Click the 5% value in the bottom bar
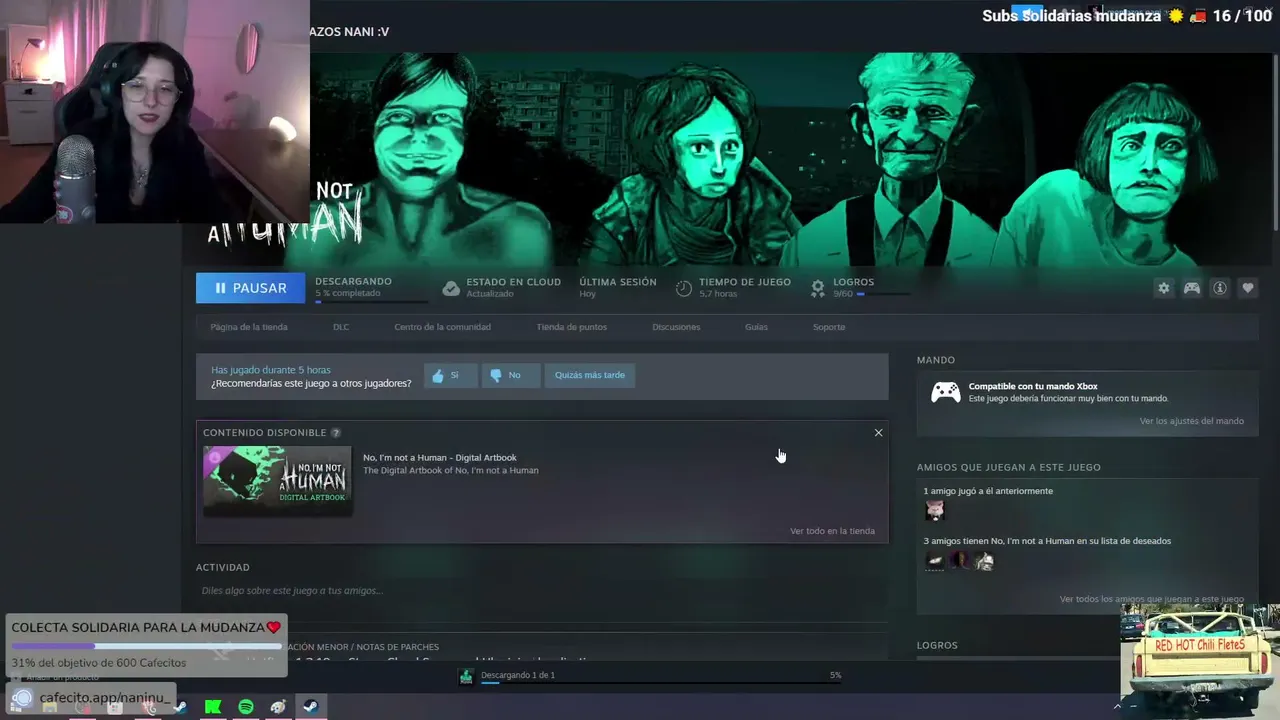Image resolution: width=1280 pixels, height=720 pixels. (x=835, y=676)
